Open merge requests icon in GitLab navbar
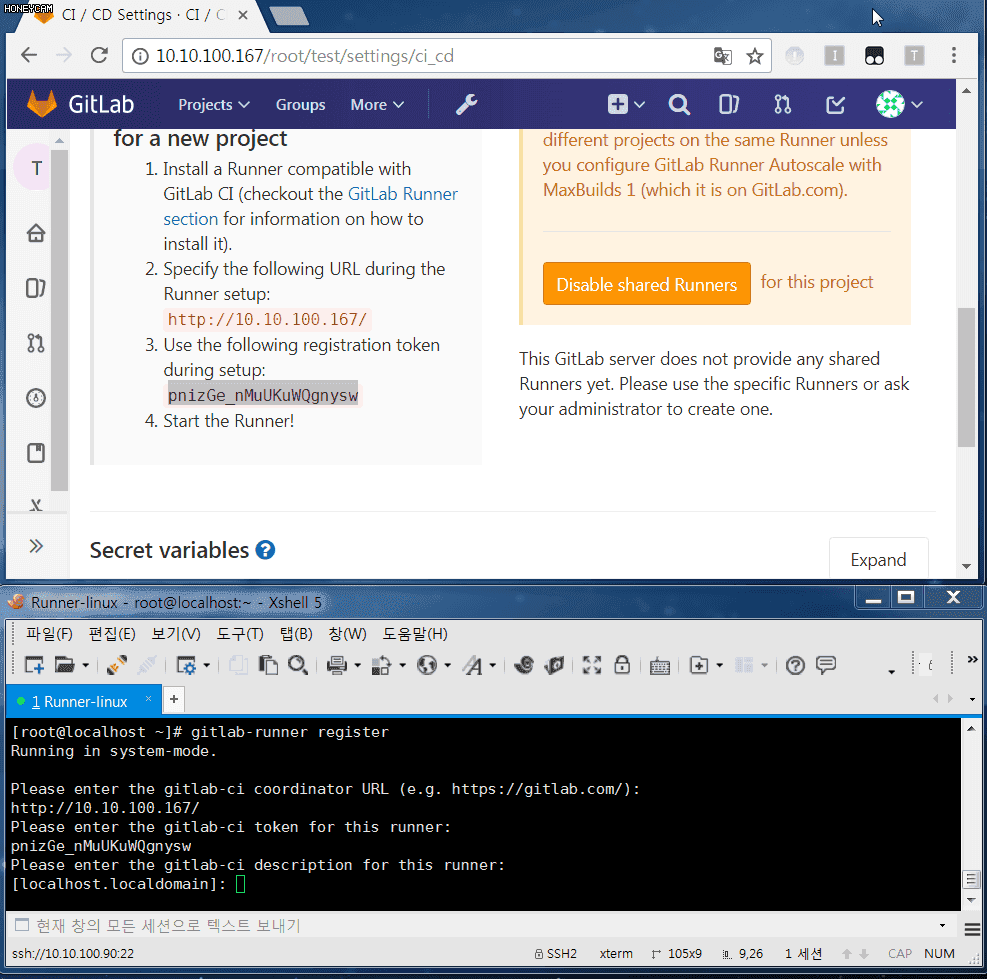The image size is (987, 979). [782, 105]
